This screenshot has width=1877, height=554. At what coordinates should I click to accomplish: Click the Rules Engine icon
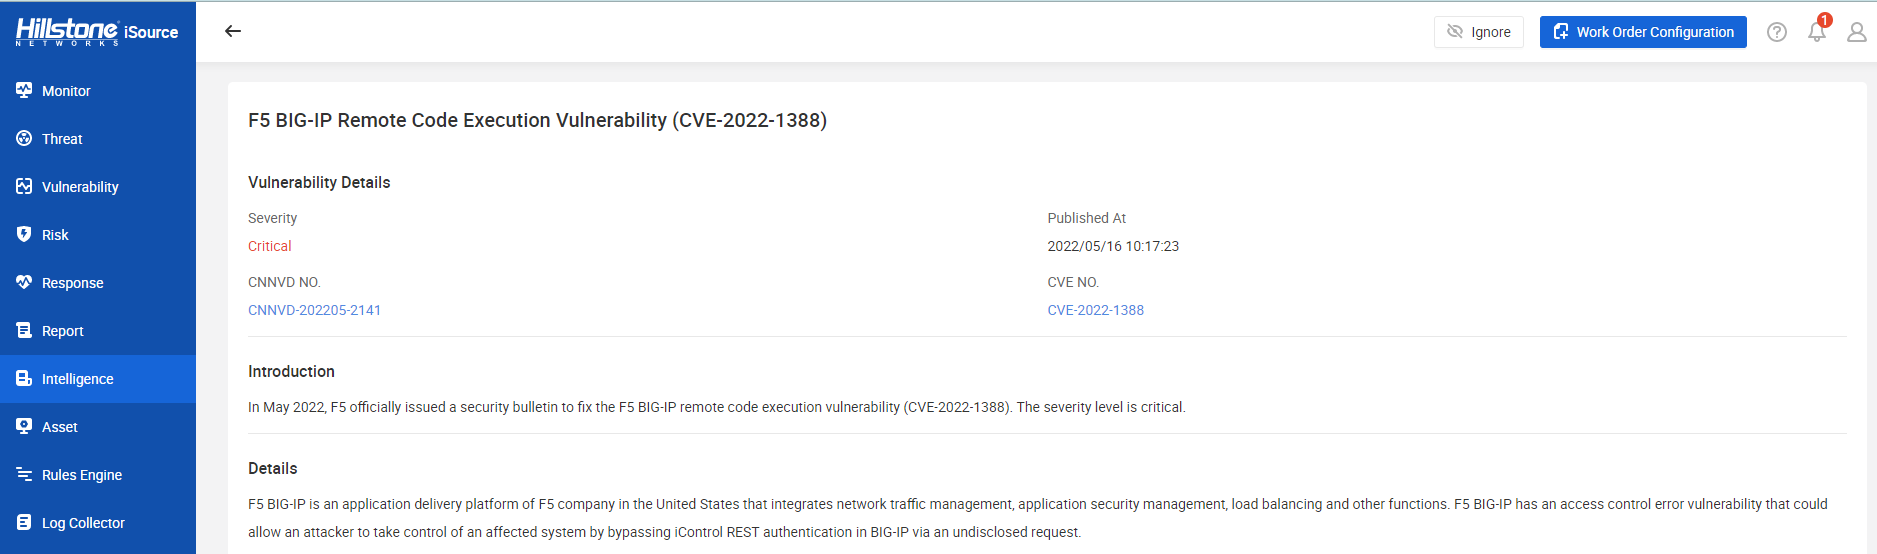[24, 474]
